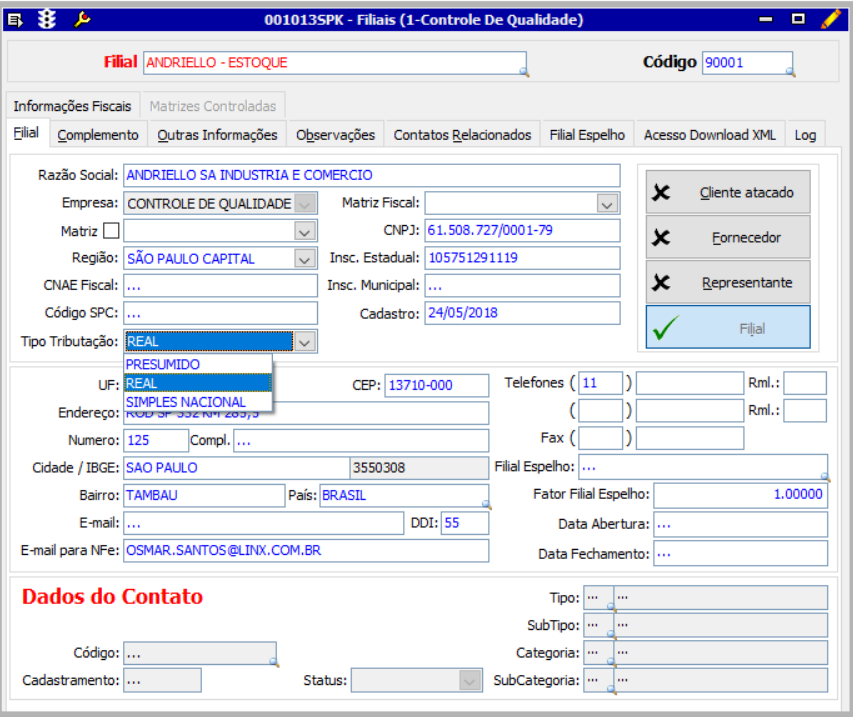Viewport: 853px width, 717px height.
Task: Open the Matriz Fiscal dropdown
Action: [607, 204]
